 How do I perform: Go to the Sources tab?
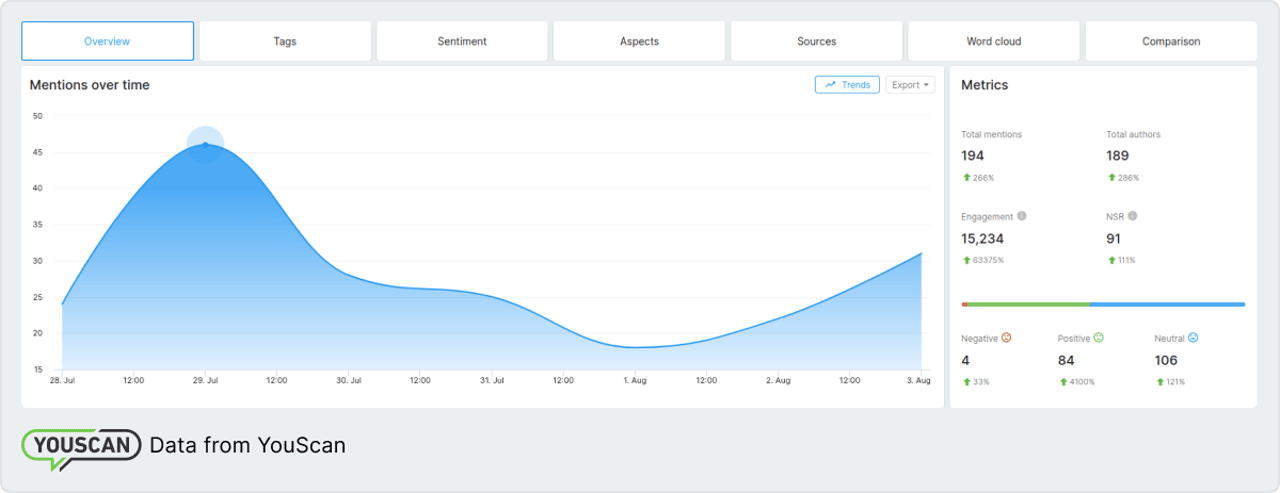click(x=816, y=41)
